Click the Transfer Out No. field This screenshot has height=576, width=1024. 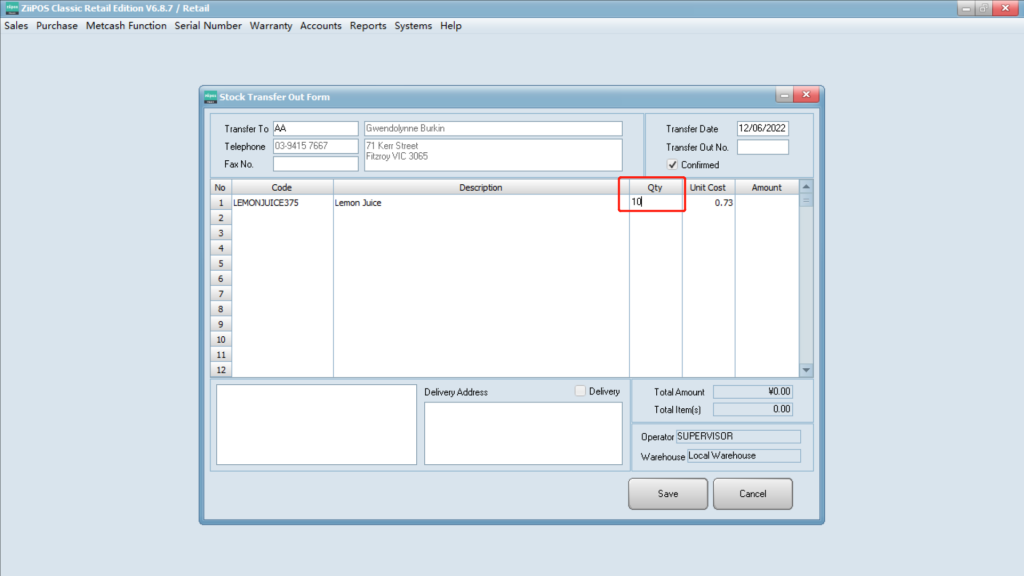pos(762,147)
